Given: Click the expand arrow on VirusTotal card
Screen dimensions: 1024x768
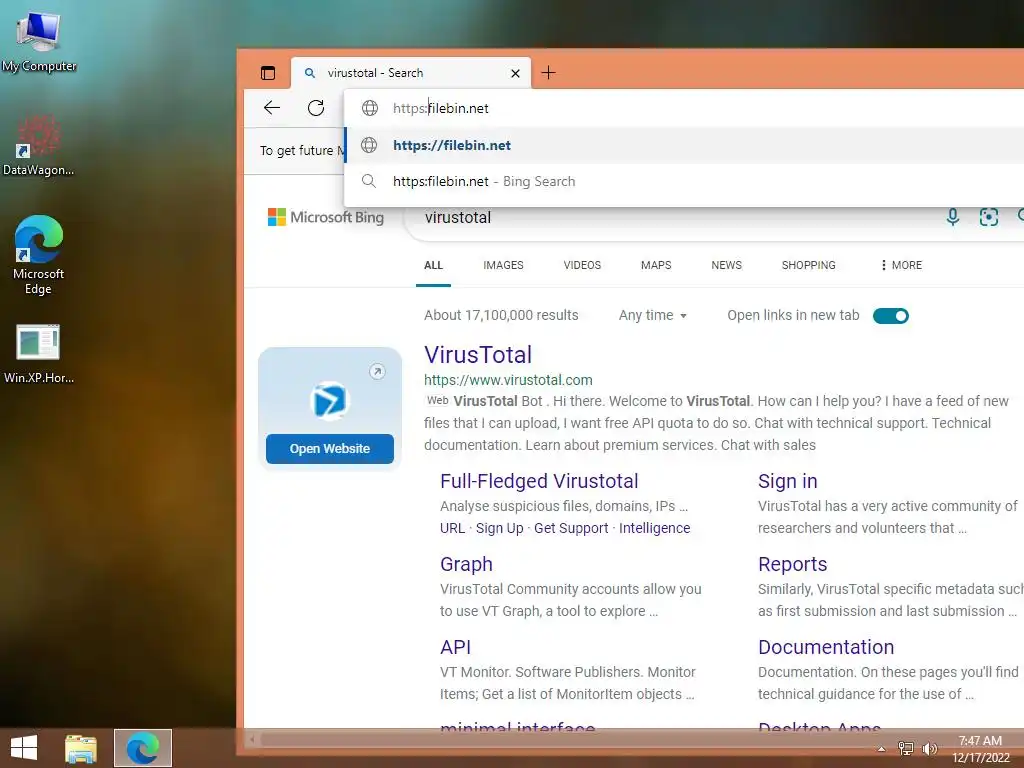Looking at the screenshot, I should 377,372.
